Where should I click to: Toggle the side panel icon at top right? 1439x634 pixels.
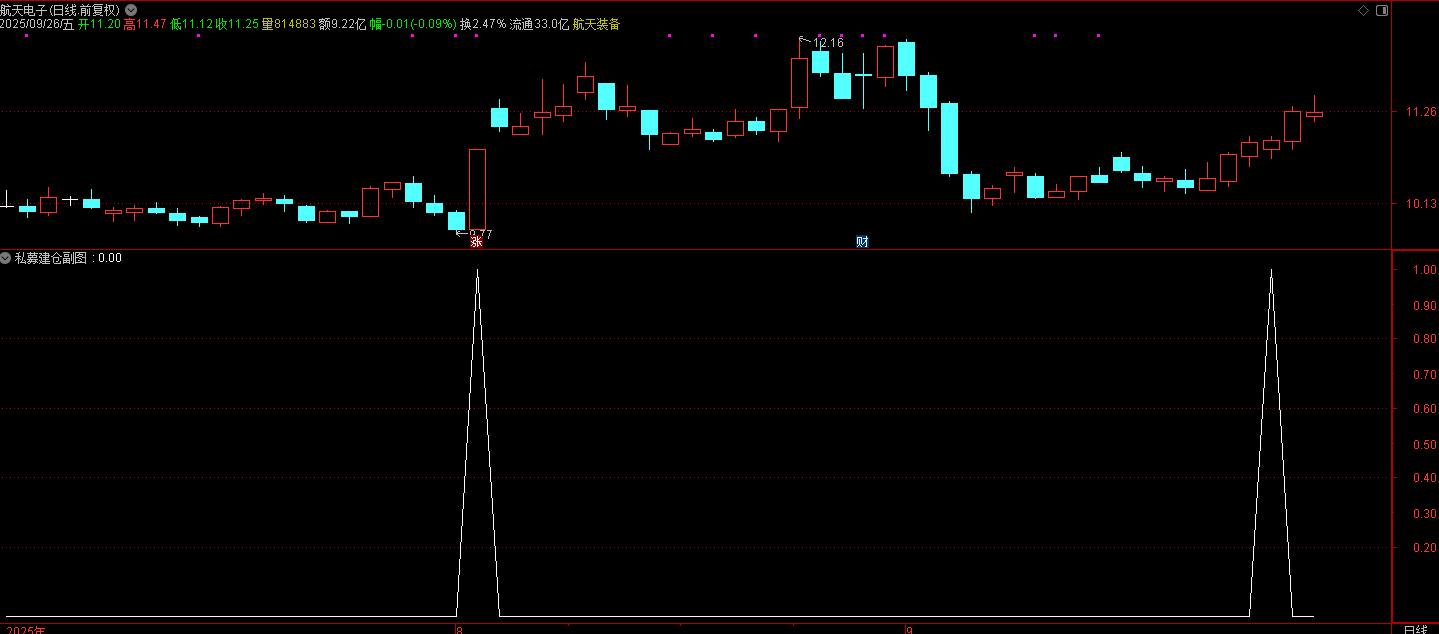(x=1382, y=10)
